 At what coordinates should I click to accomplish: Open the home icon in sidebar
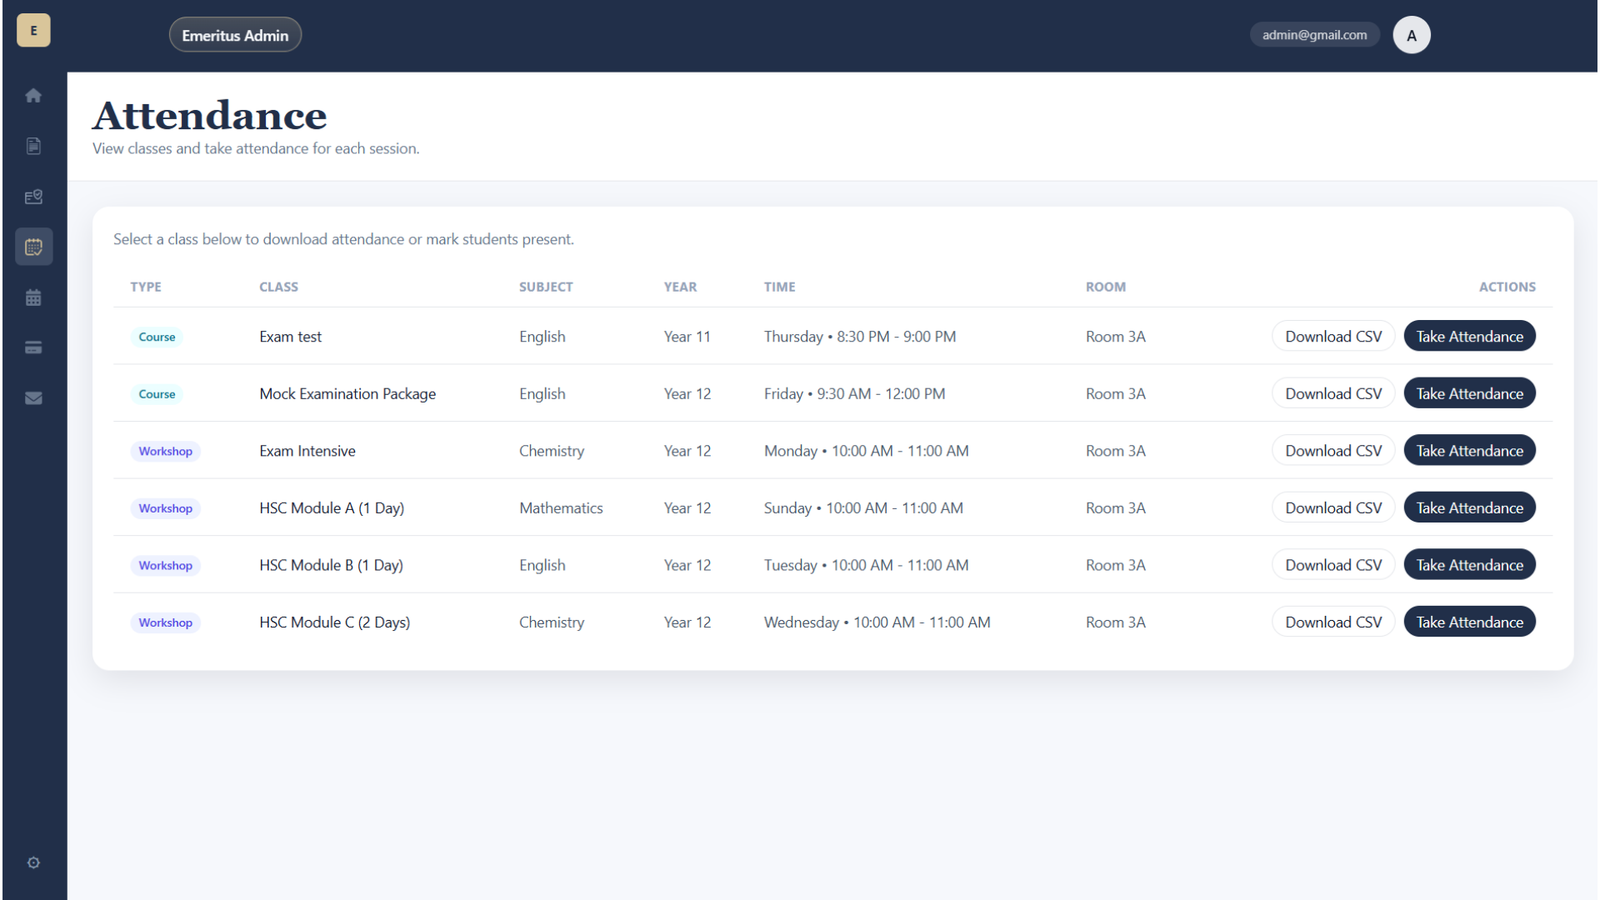click(x=33, y=96)
